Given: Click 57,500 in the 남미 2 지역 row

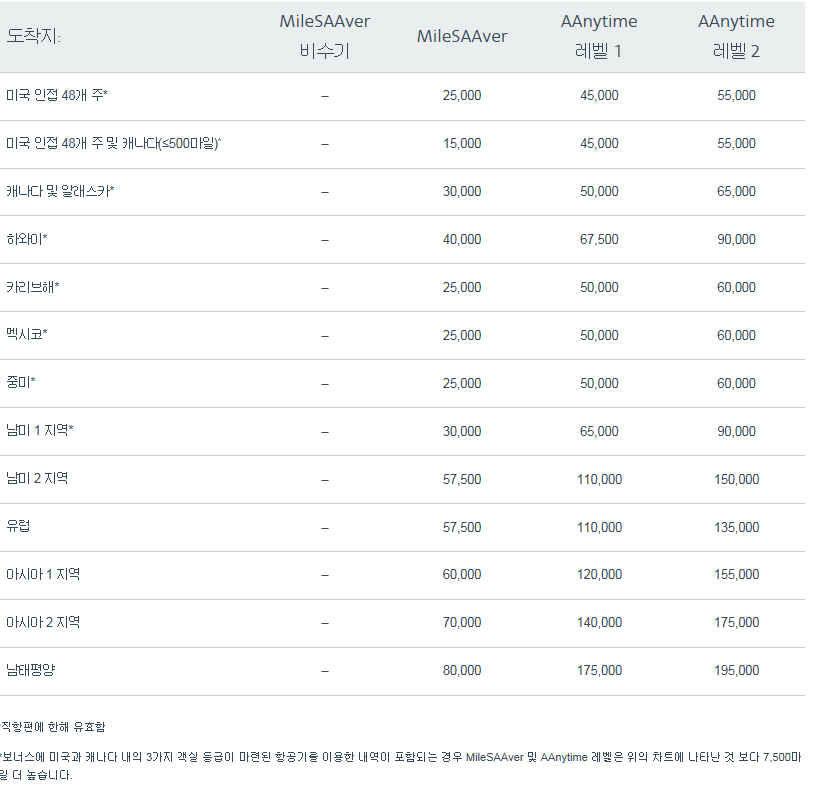Looking at the screenshot, I should tap(462, 479).
